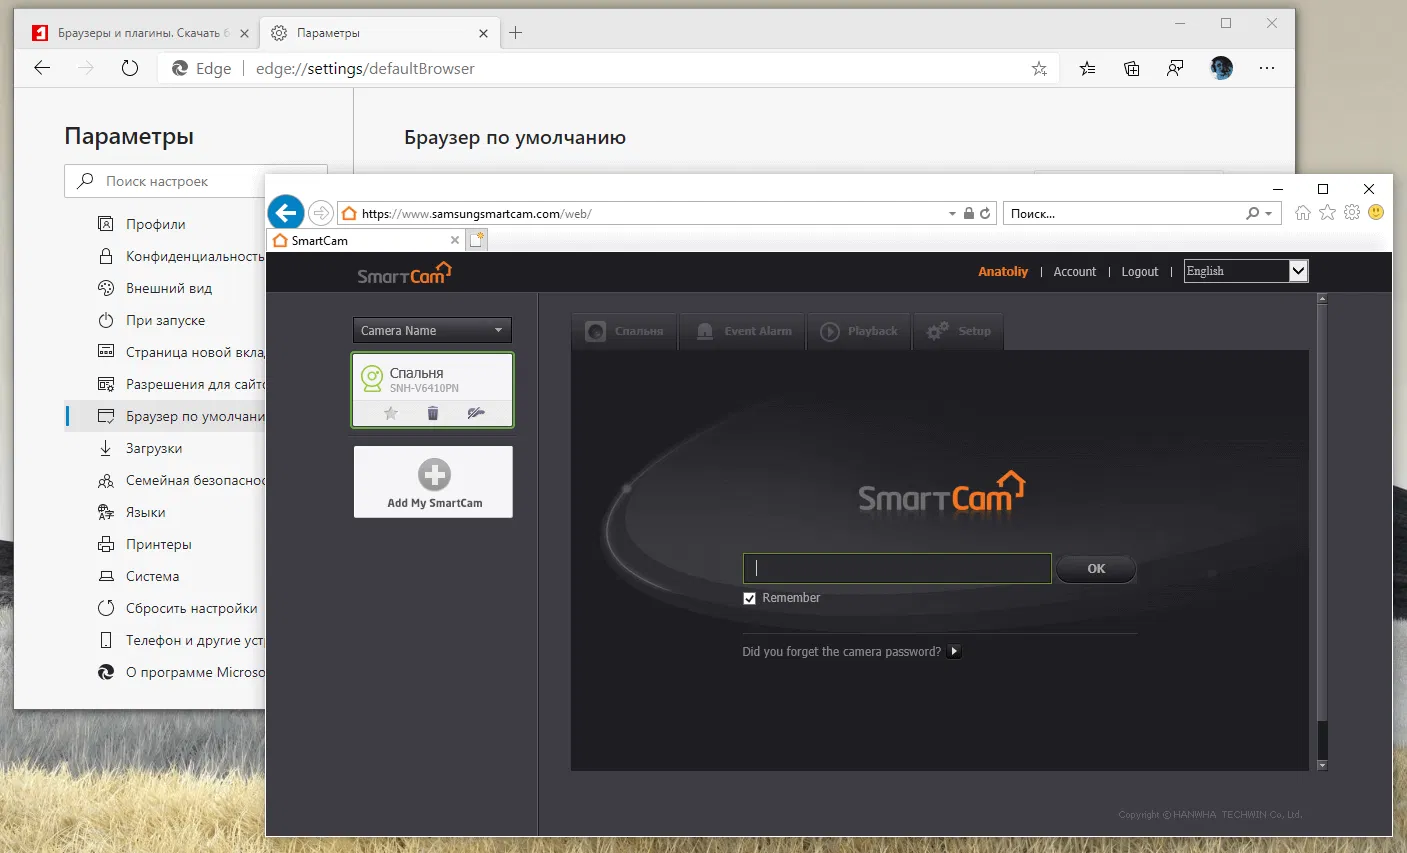Screen dimensions: 1407x853
Task: Switch to the Браузеры и плагины Edge tab
Action: coord(137,33)
